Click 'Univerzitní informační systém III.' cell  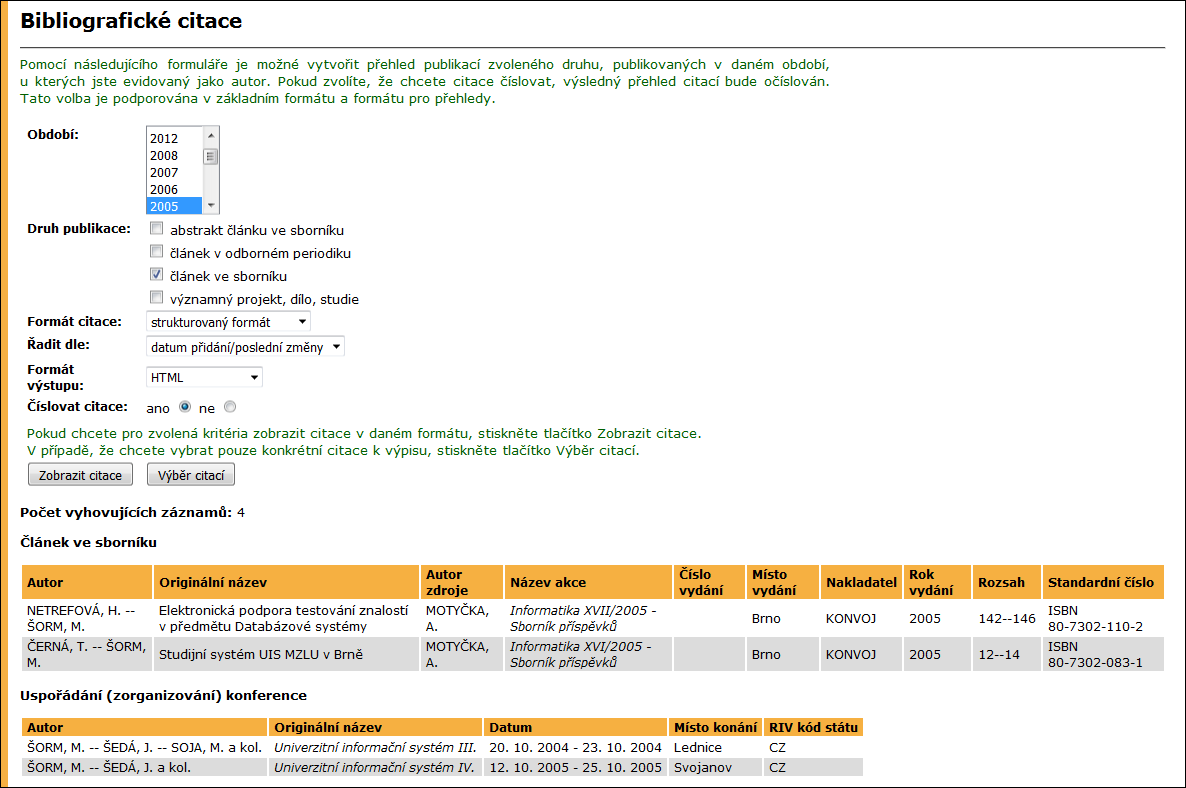pos(375,747)
